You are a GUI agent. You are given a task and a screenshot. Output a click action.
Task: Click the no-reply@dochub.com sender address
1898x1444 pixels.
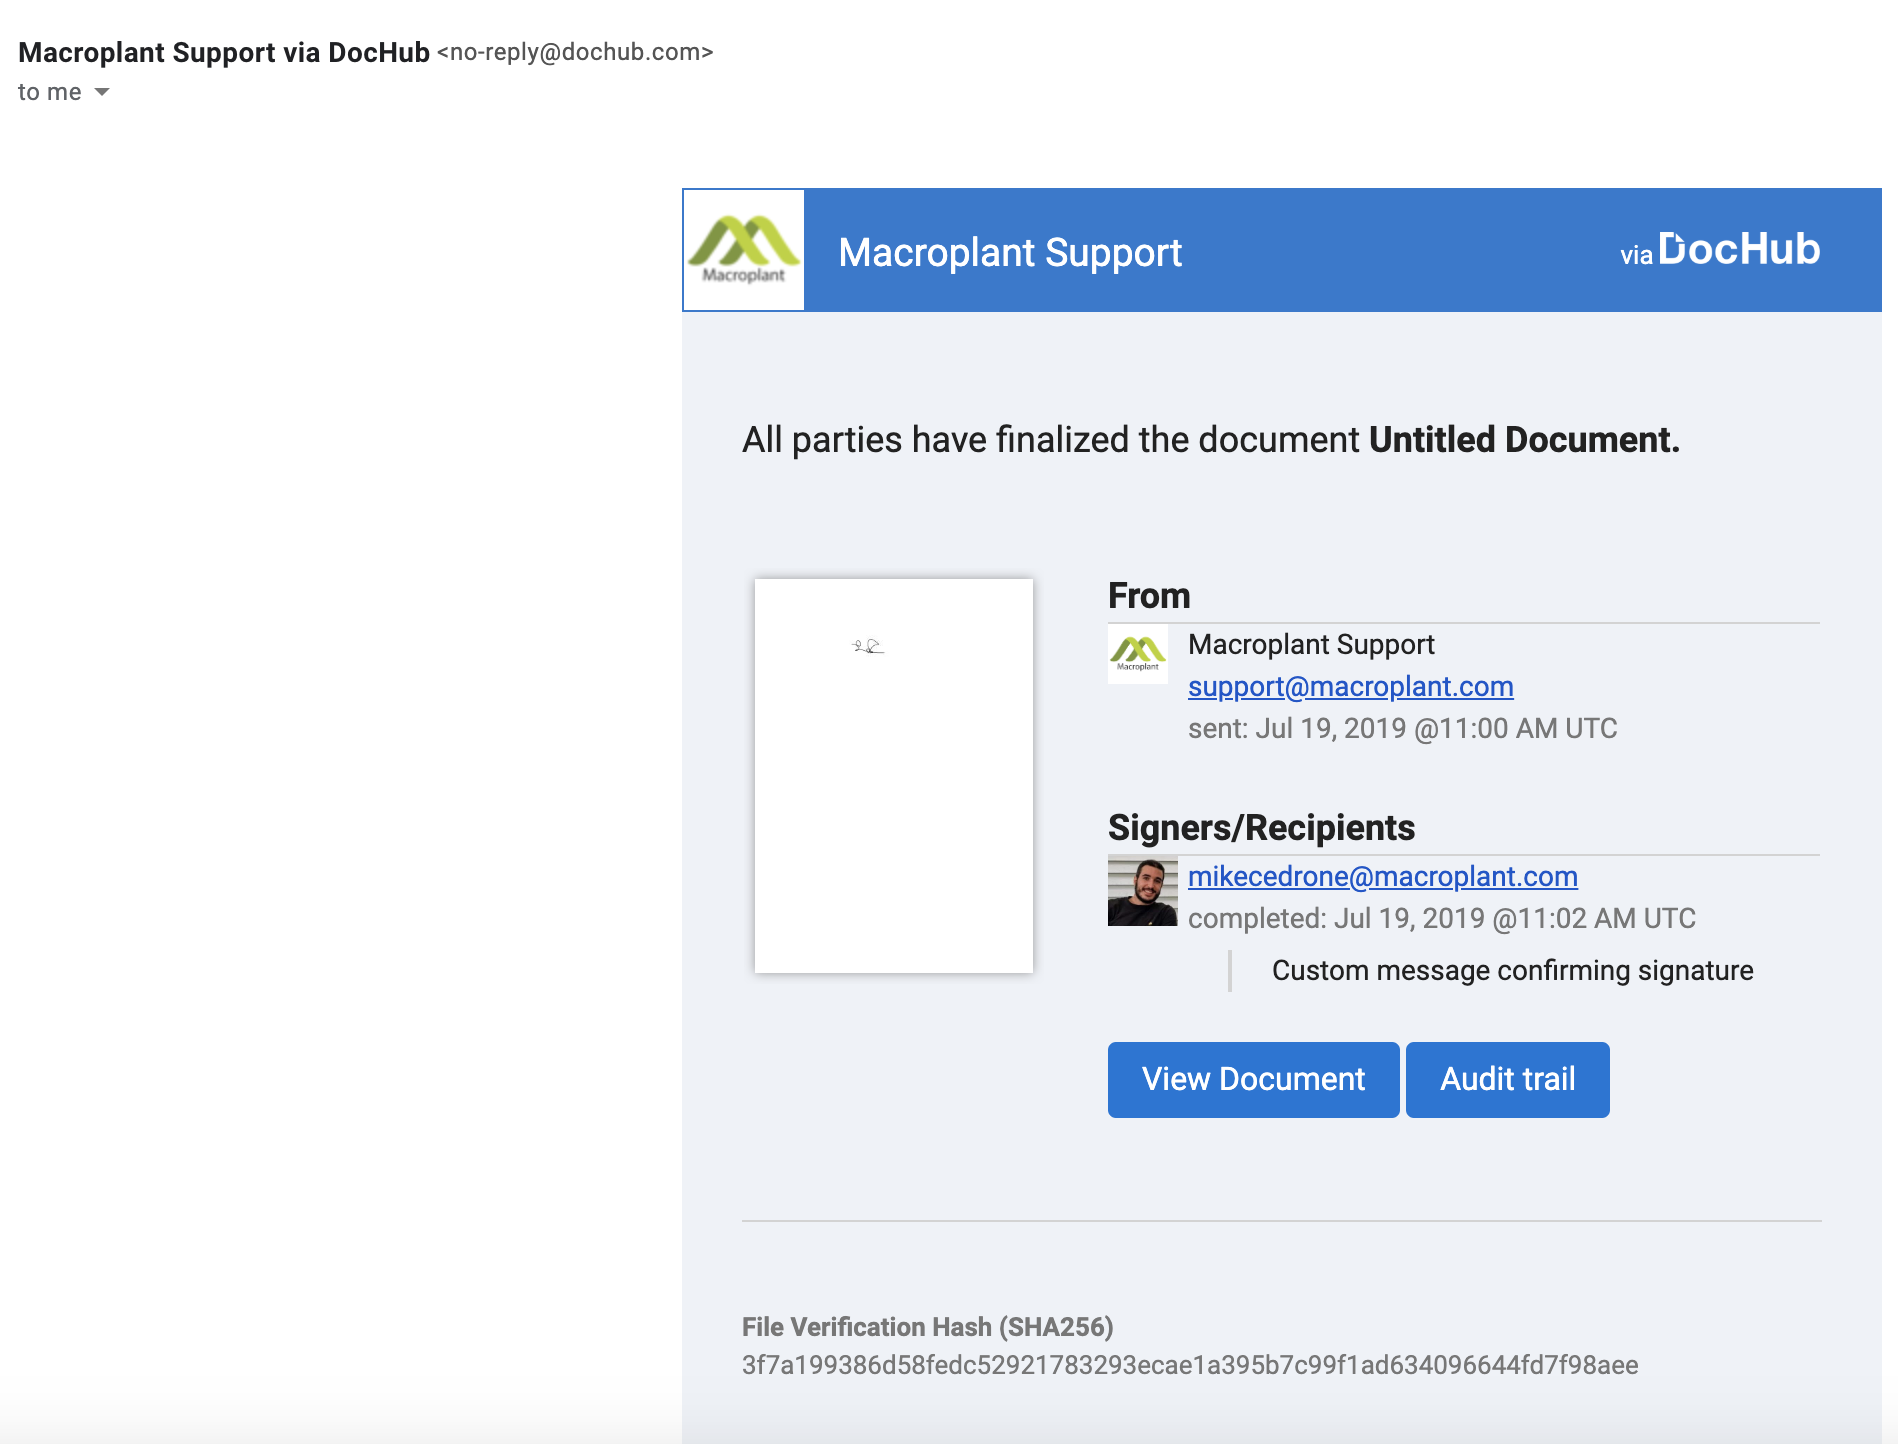pyautogui.click(x=575, y=52)
